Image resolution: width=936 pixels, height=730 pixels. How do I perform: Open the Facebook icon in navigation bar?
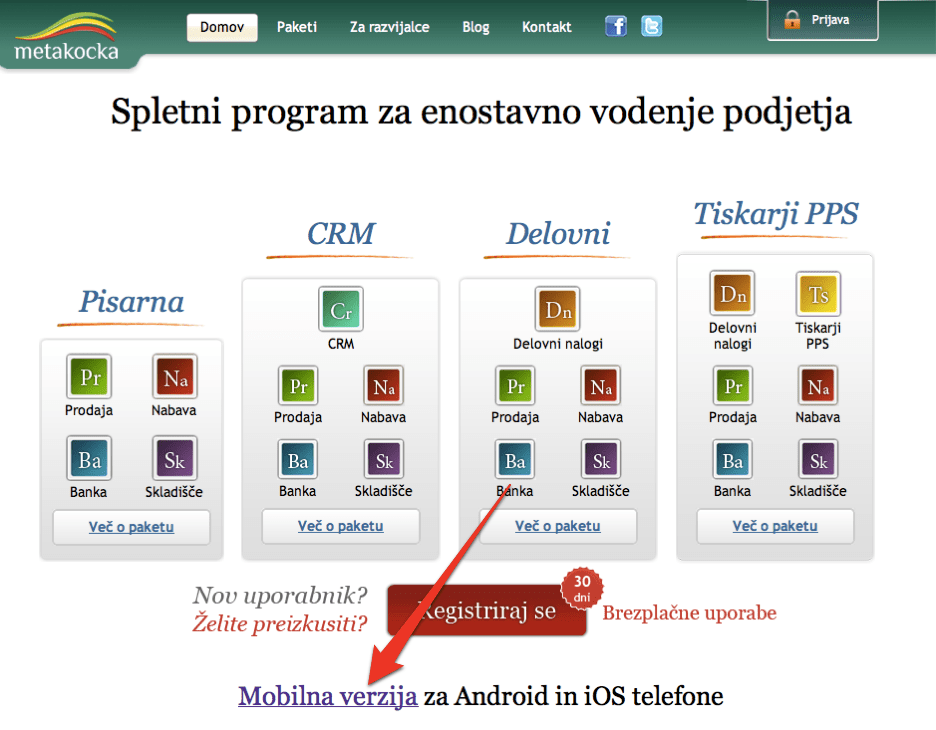click(x=616, y=26)
